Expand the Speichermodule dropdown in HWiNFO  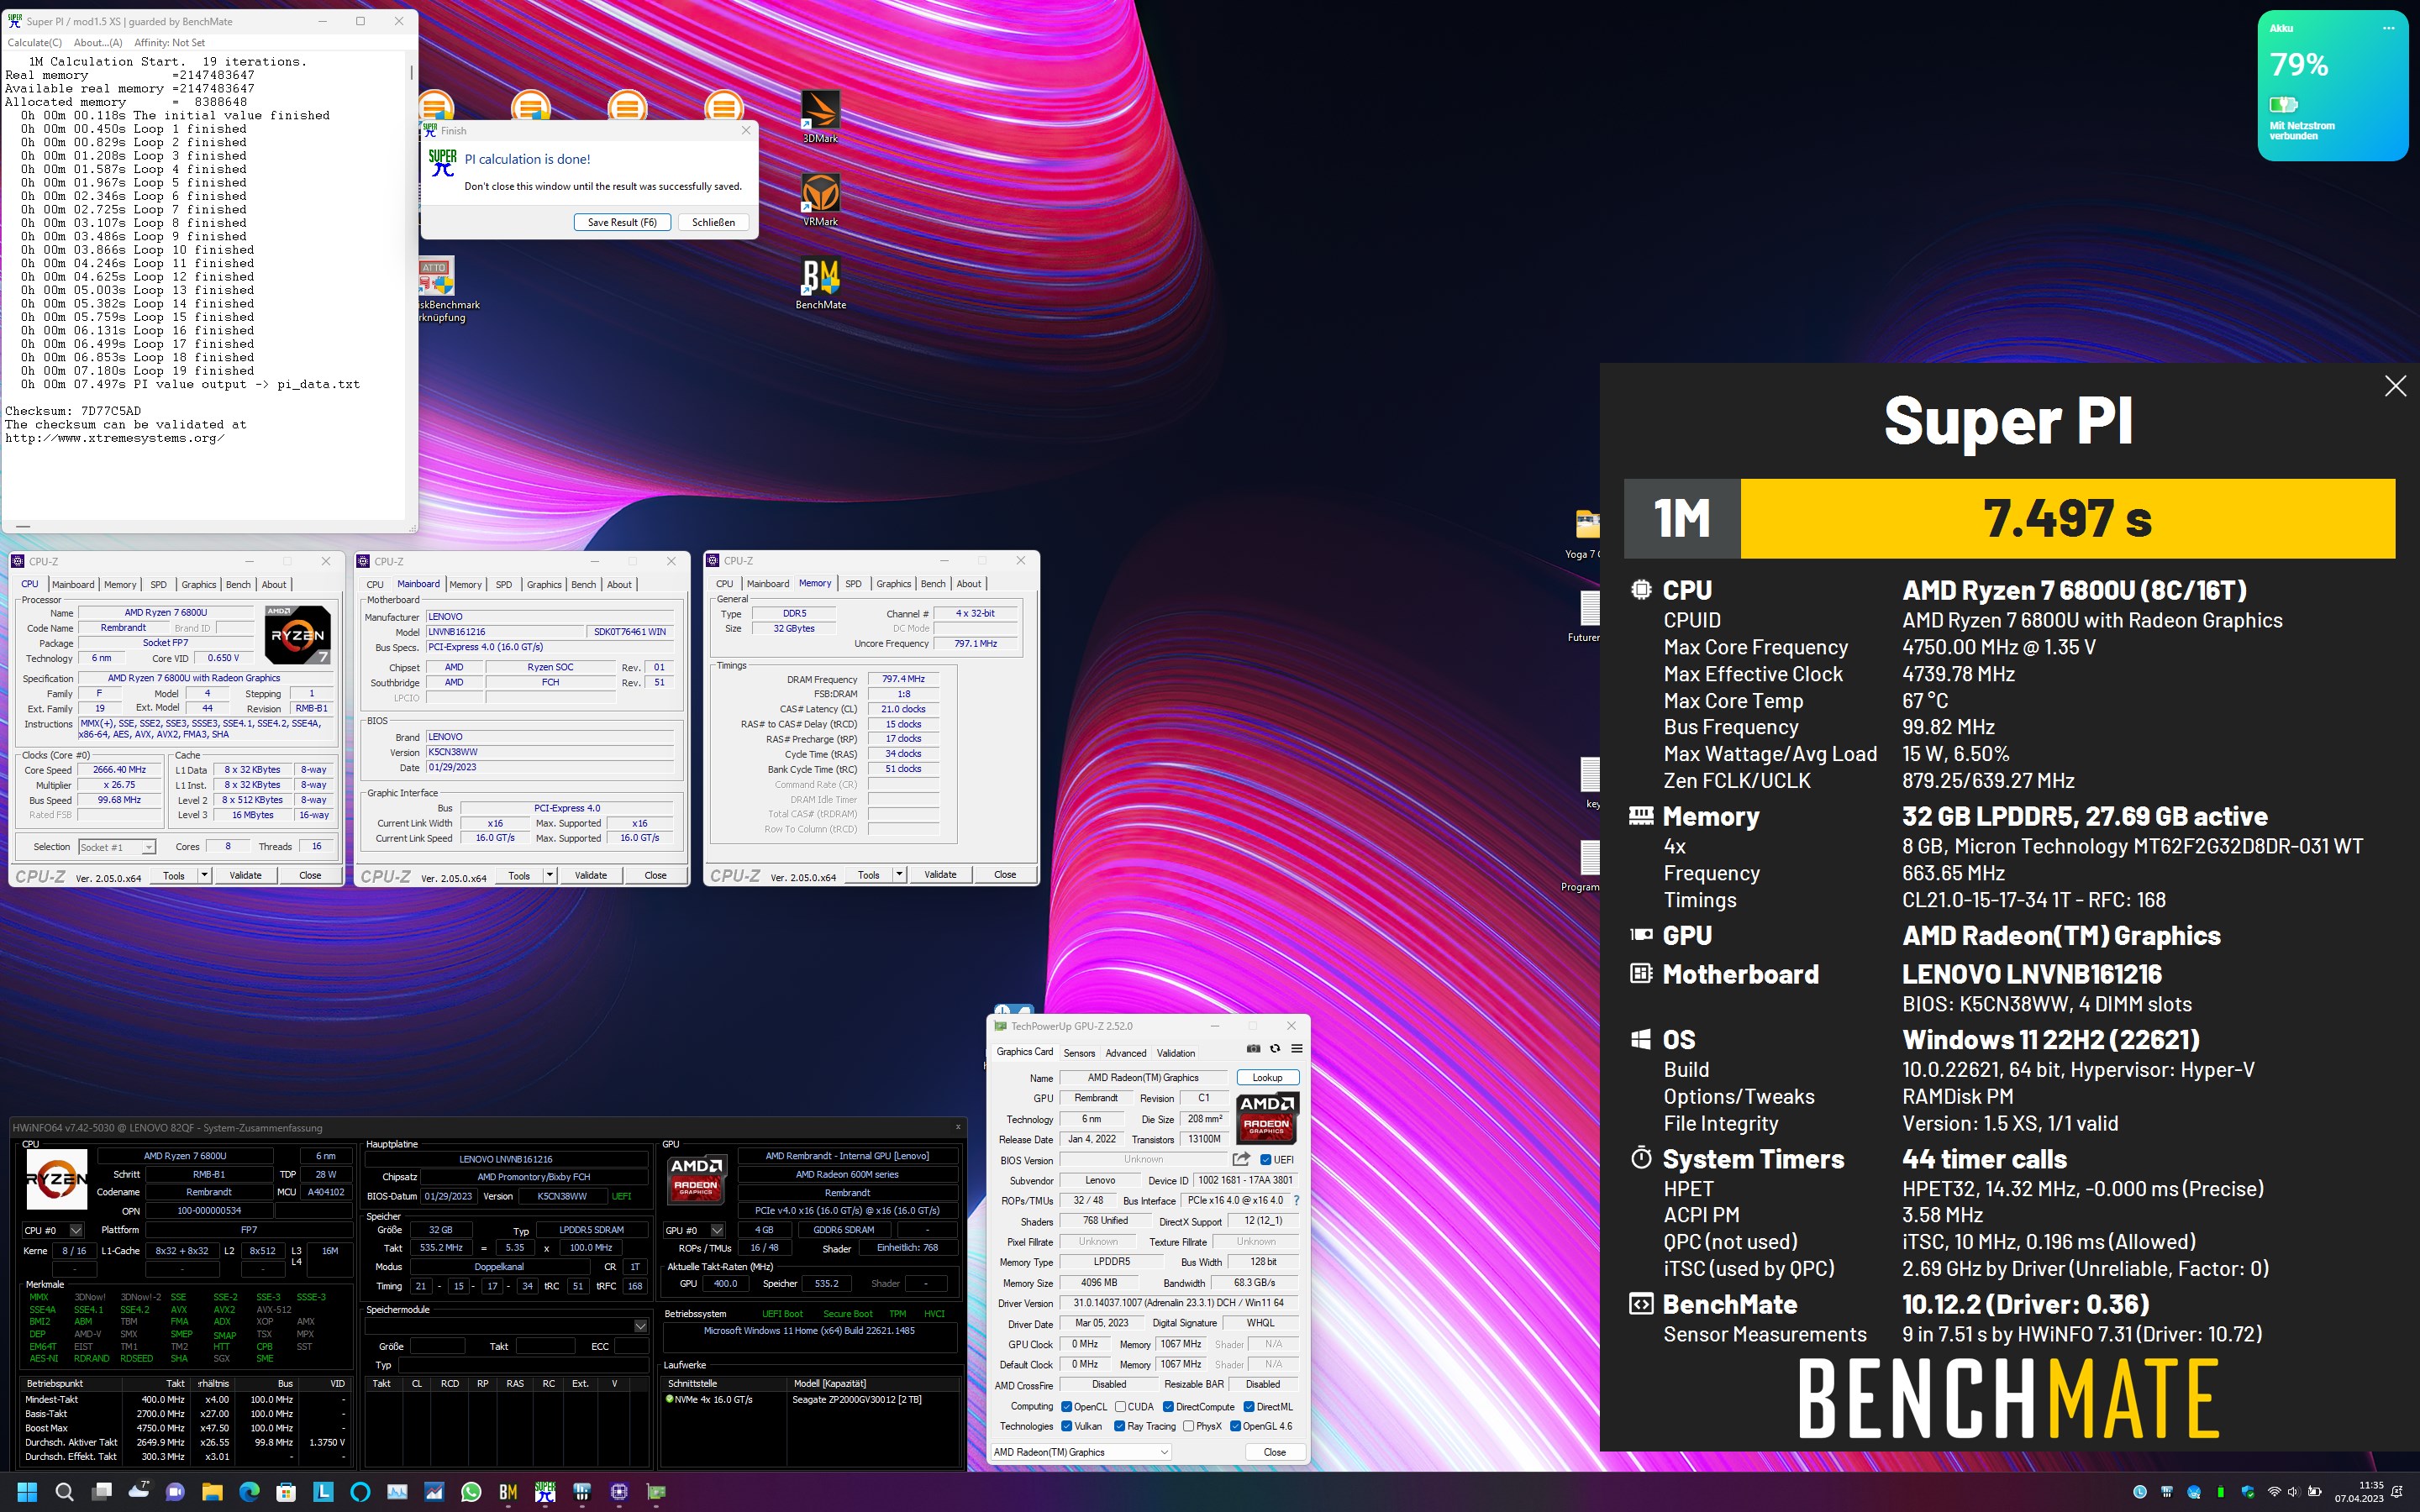coord(641,1326)
